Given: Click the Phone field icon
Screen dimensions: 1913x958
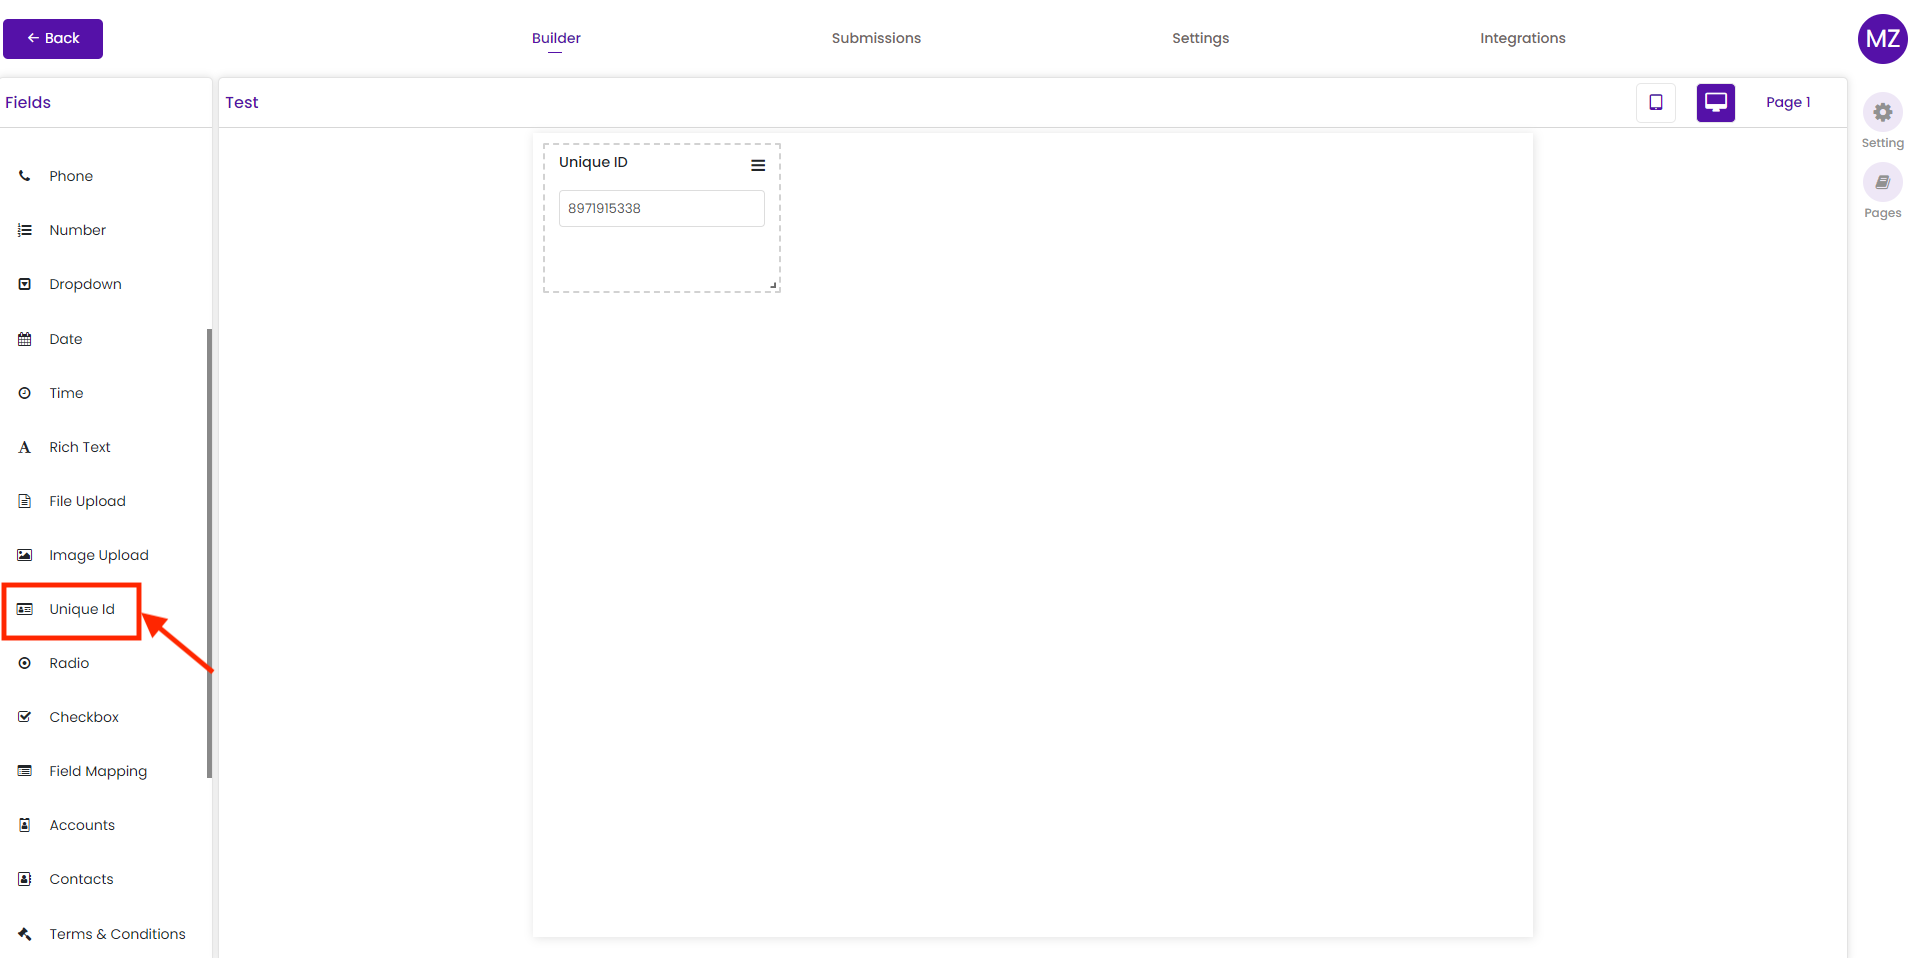Looking at the screenshot, I should pyautogui.click(x=25, y=176).
